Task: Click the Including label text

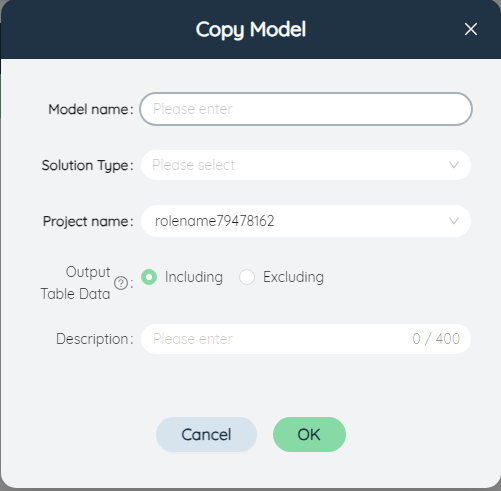Action: pyautogui.click(x=194, y=277)
